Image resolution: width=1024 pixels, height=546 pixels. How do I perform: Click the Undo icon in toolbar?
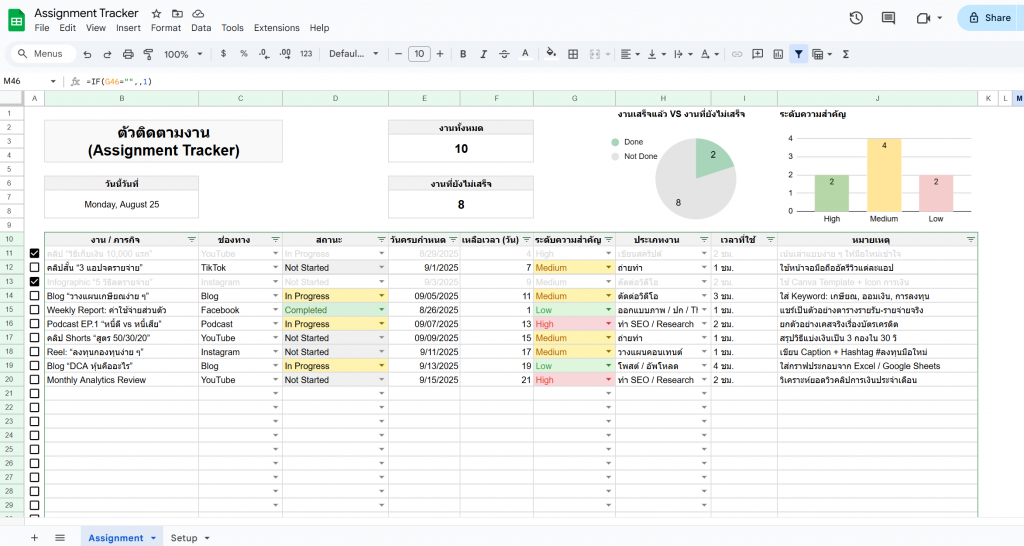click(x=87, y=54)
